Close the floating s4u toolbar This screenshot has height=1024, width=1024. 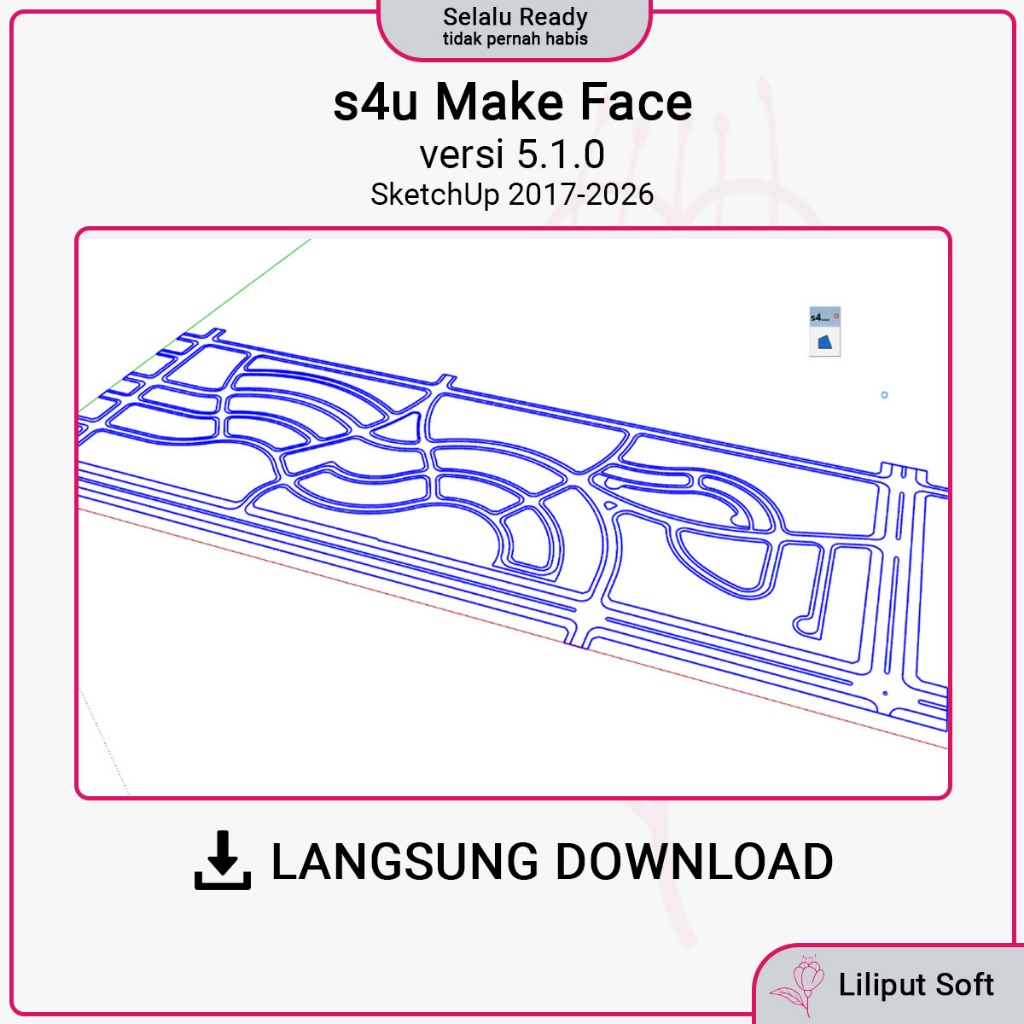click(x=837, y=316)
